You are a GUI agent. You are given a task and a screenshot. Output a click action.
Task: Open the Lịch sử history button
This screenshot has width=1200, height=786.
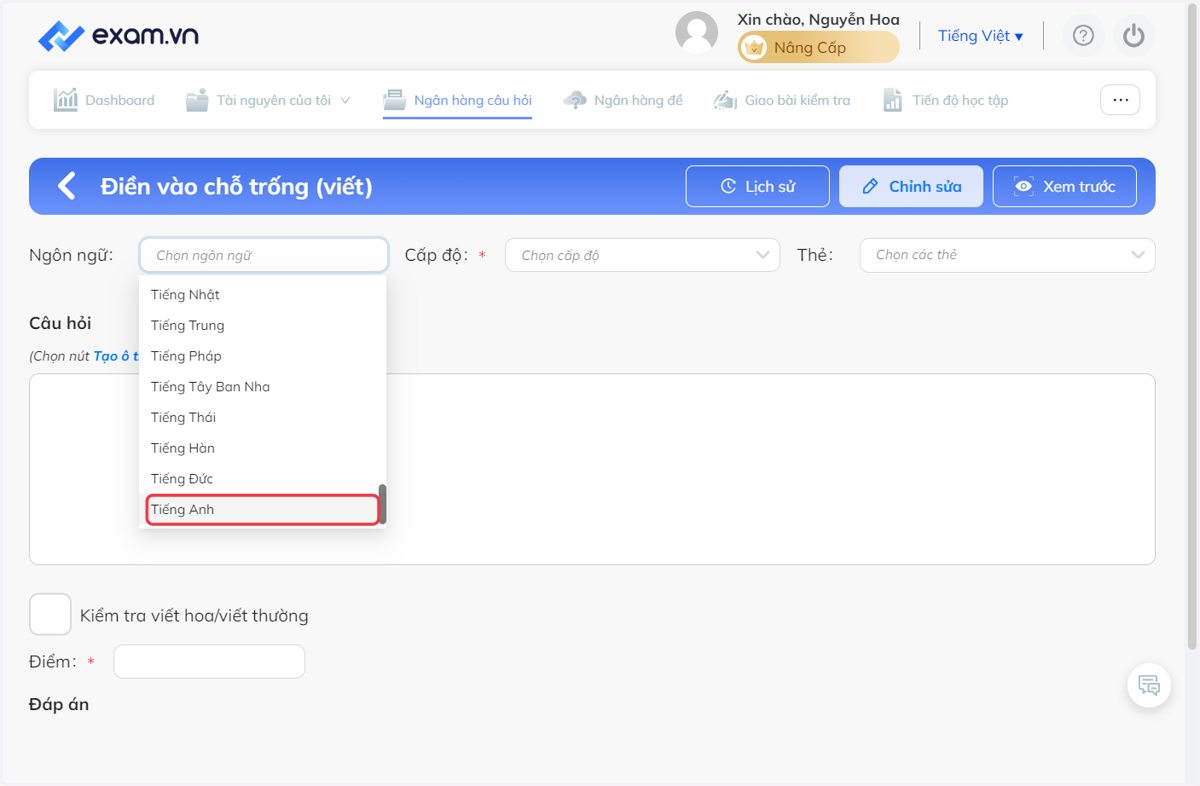pyautogui.click(x=758, y=186)
